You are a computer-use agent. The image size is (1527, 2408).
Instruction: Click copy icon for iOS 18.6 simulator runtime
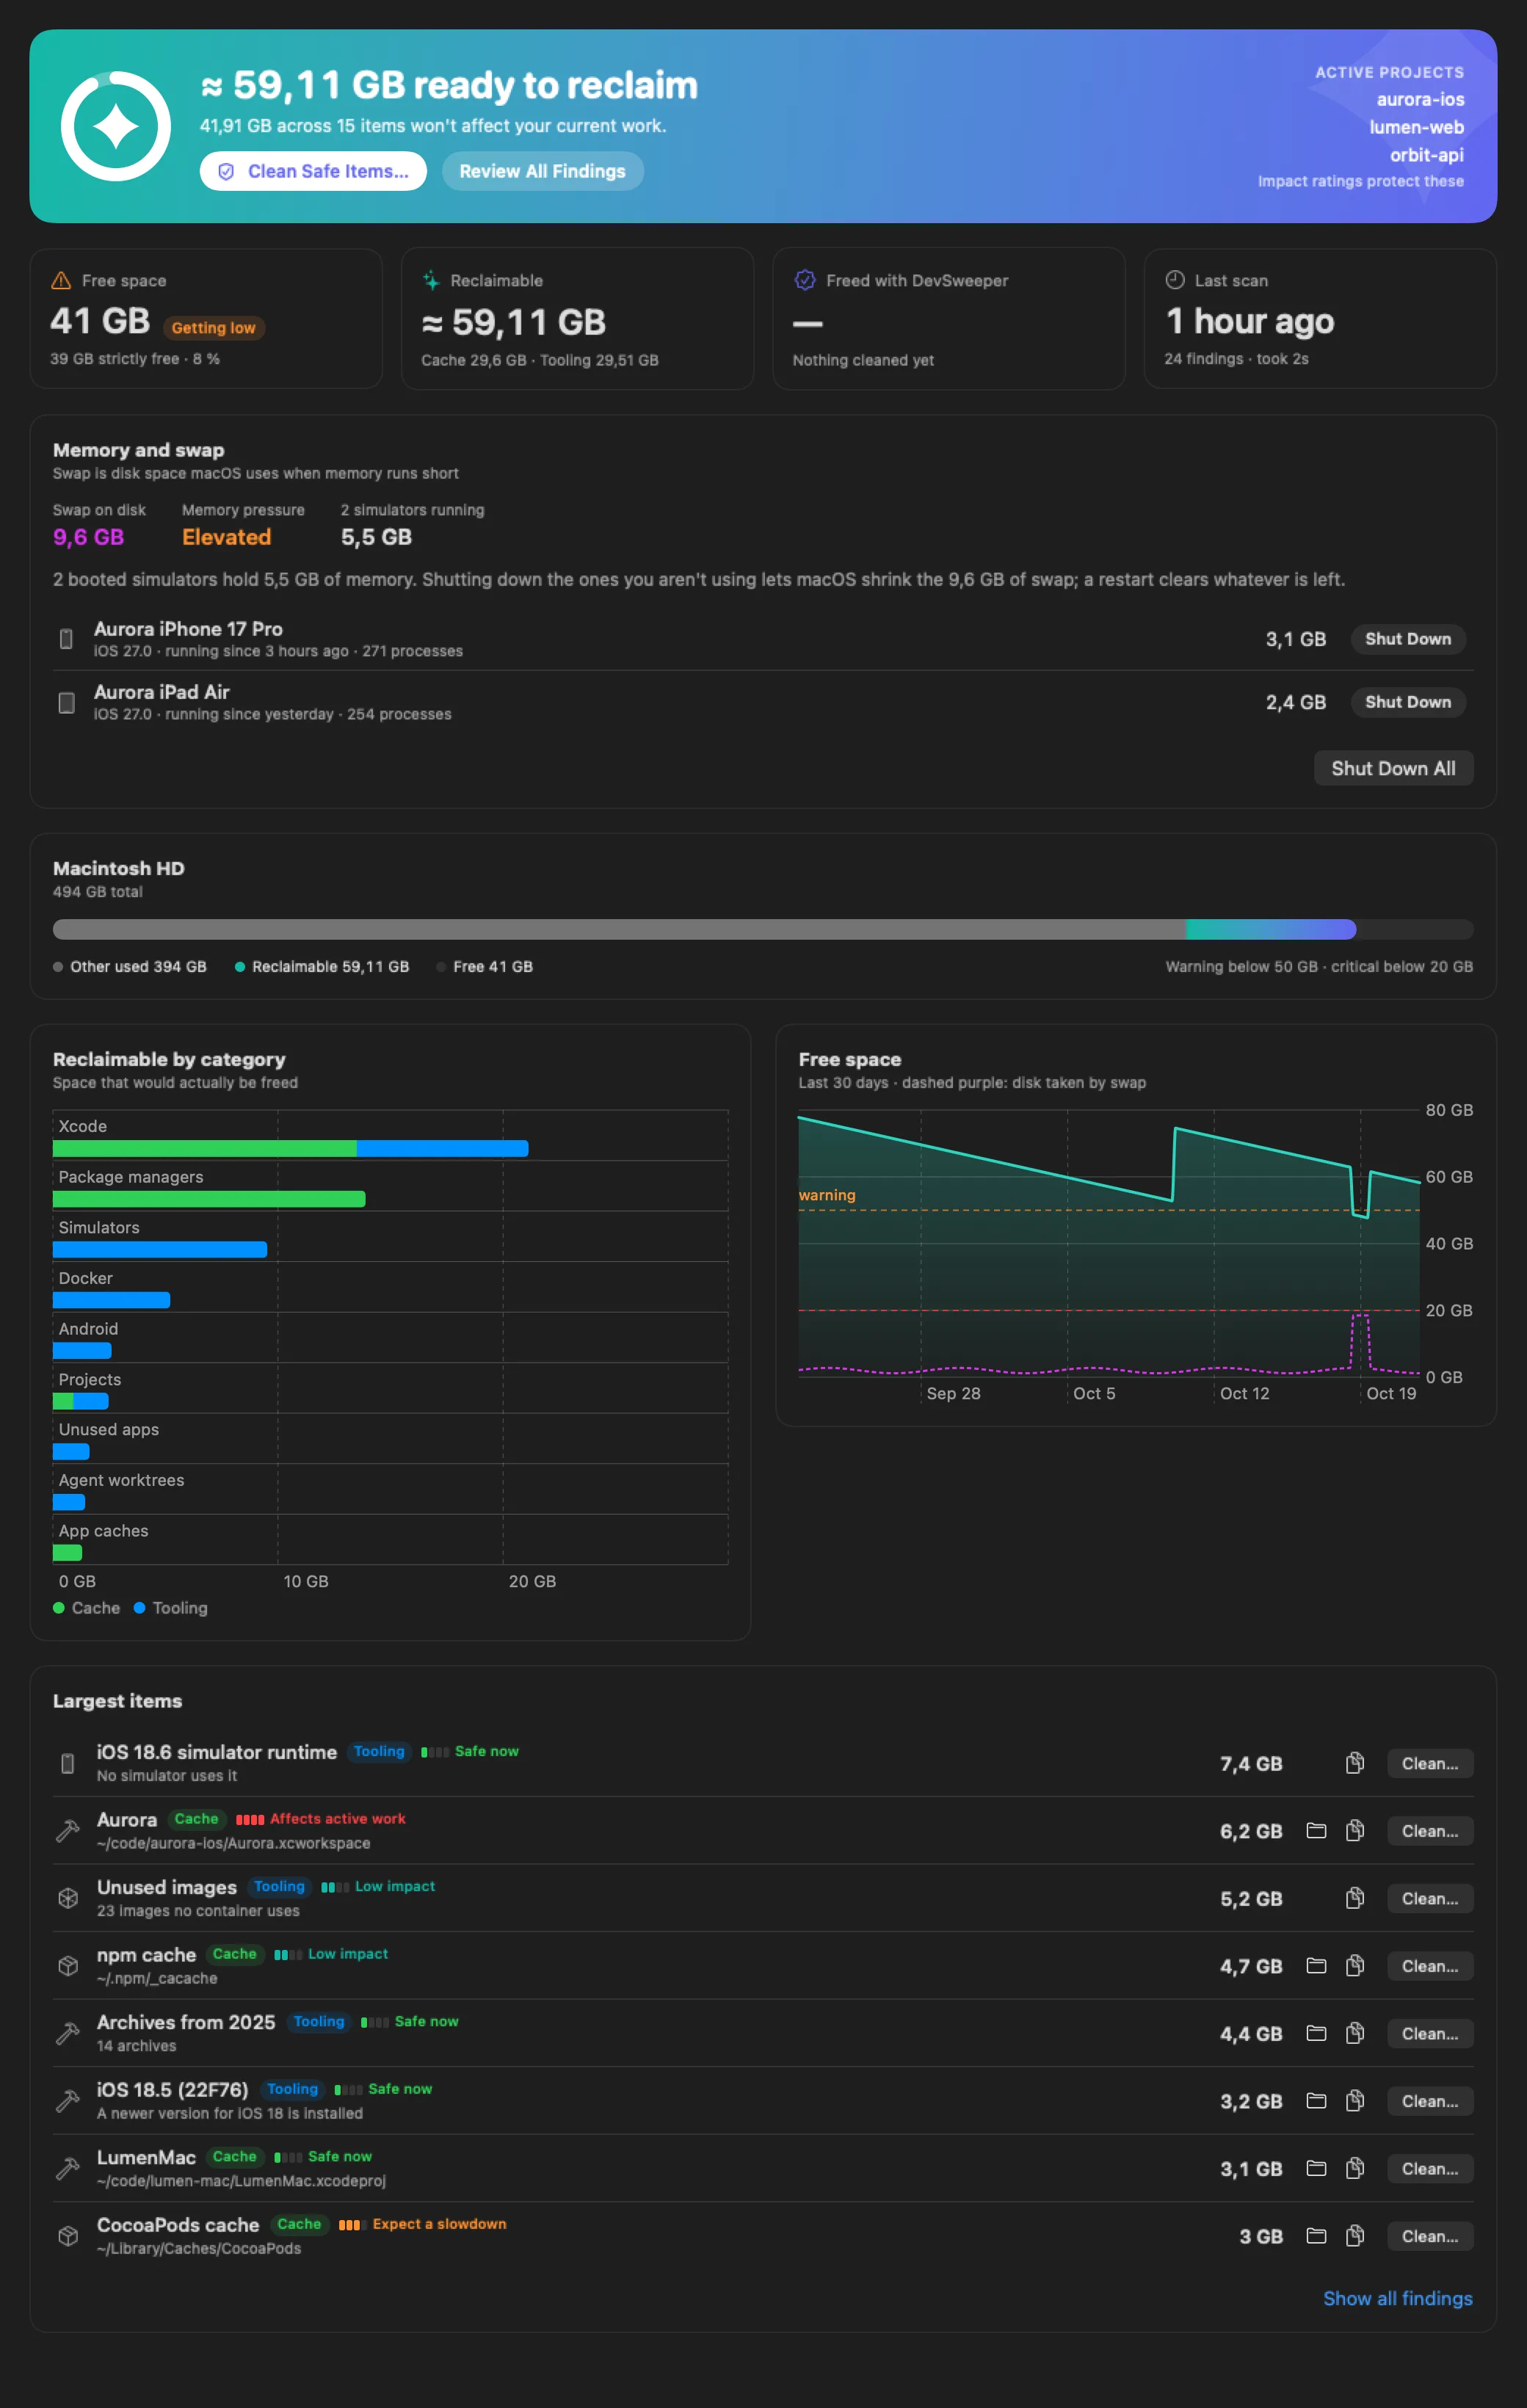1355,1763
